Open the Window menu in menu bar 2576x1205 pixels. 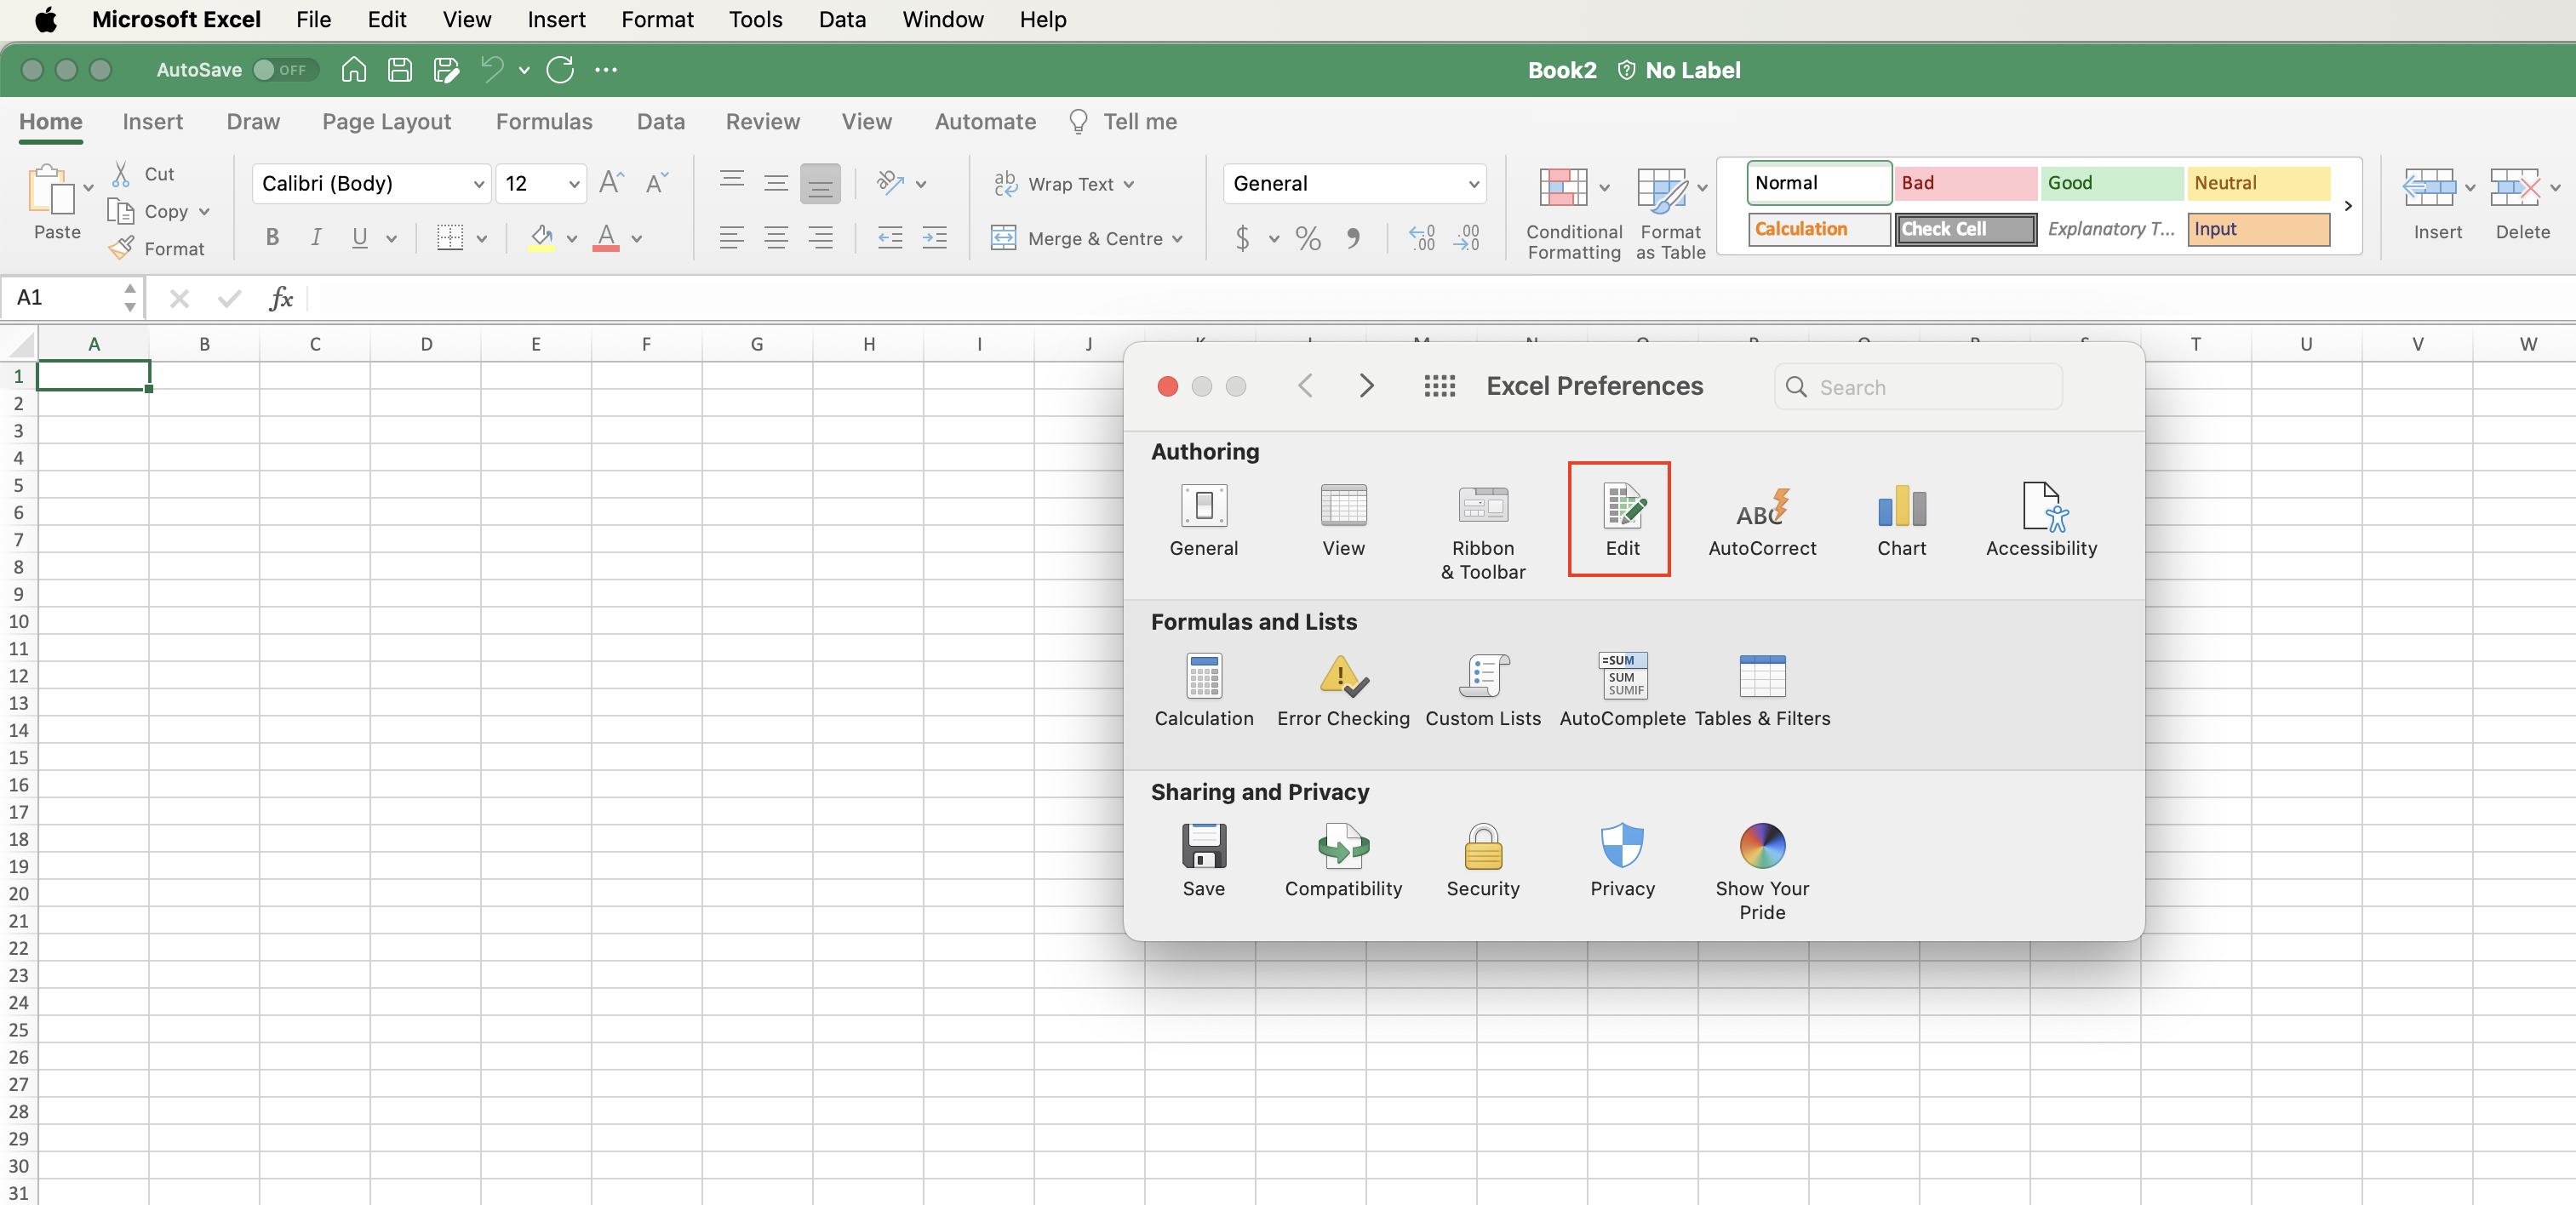[942, 19]
